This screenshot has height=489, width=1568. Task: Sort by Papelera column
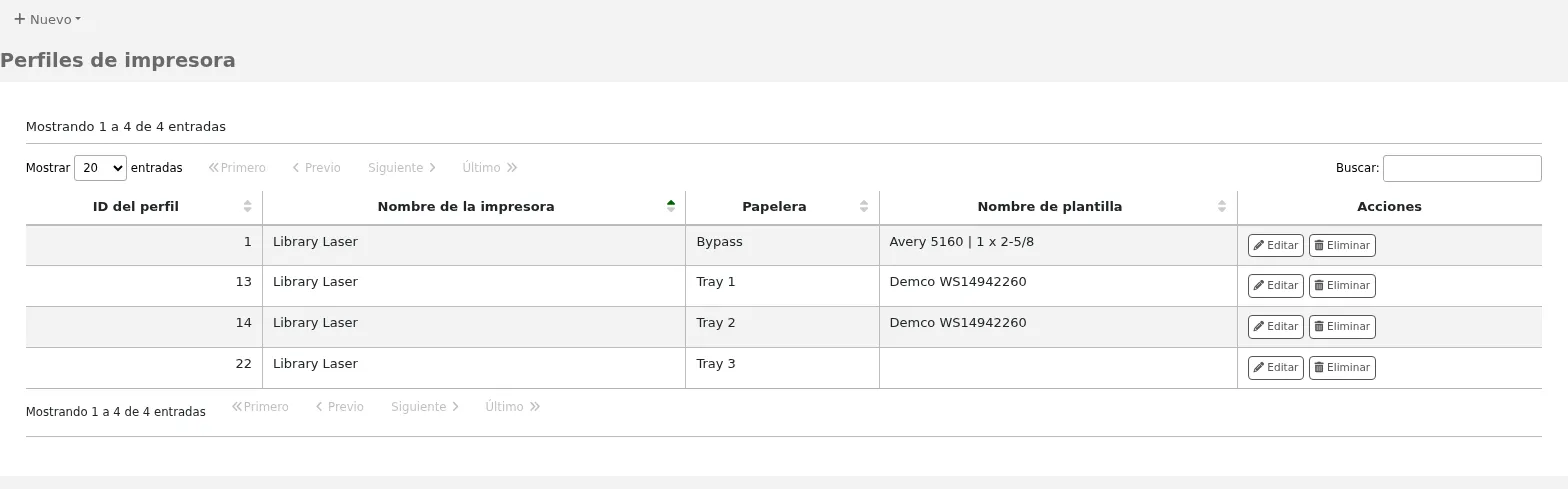click(x=782, y=207)
